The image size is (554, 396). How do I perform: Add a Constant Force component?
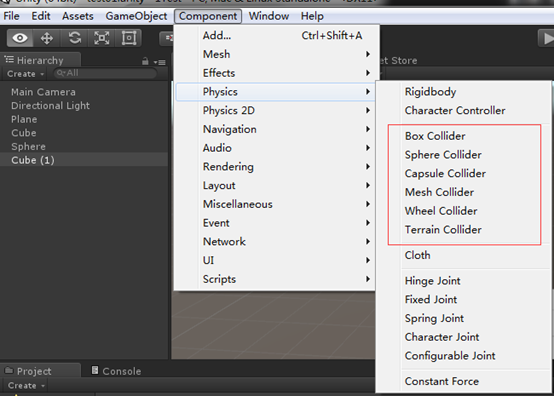pyautogui.click(x=464, y=381)
